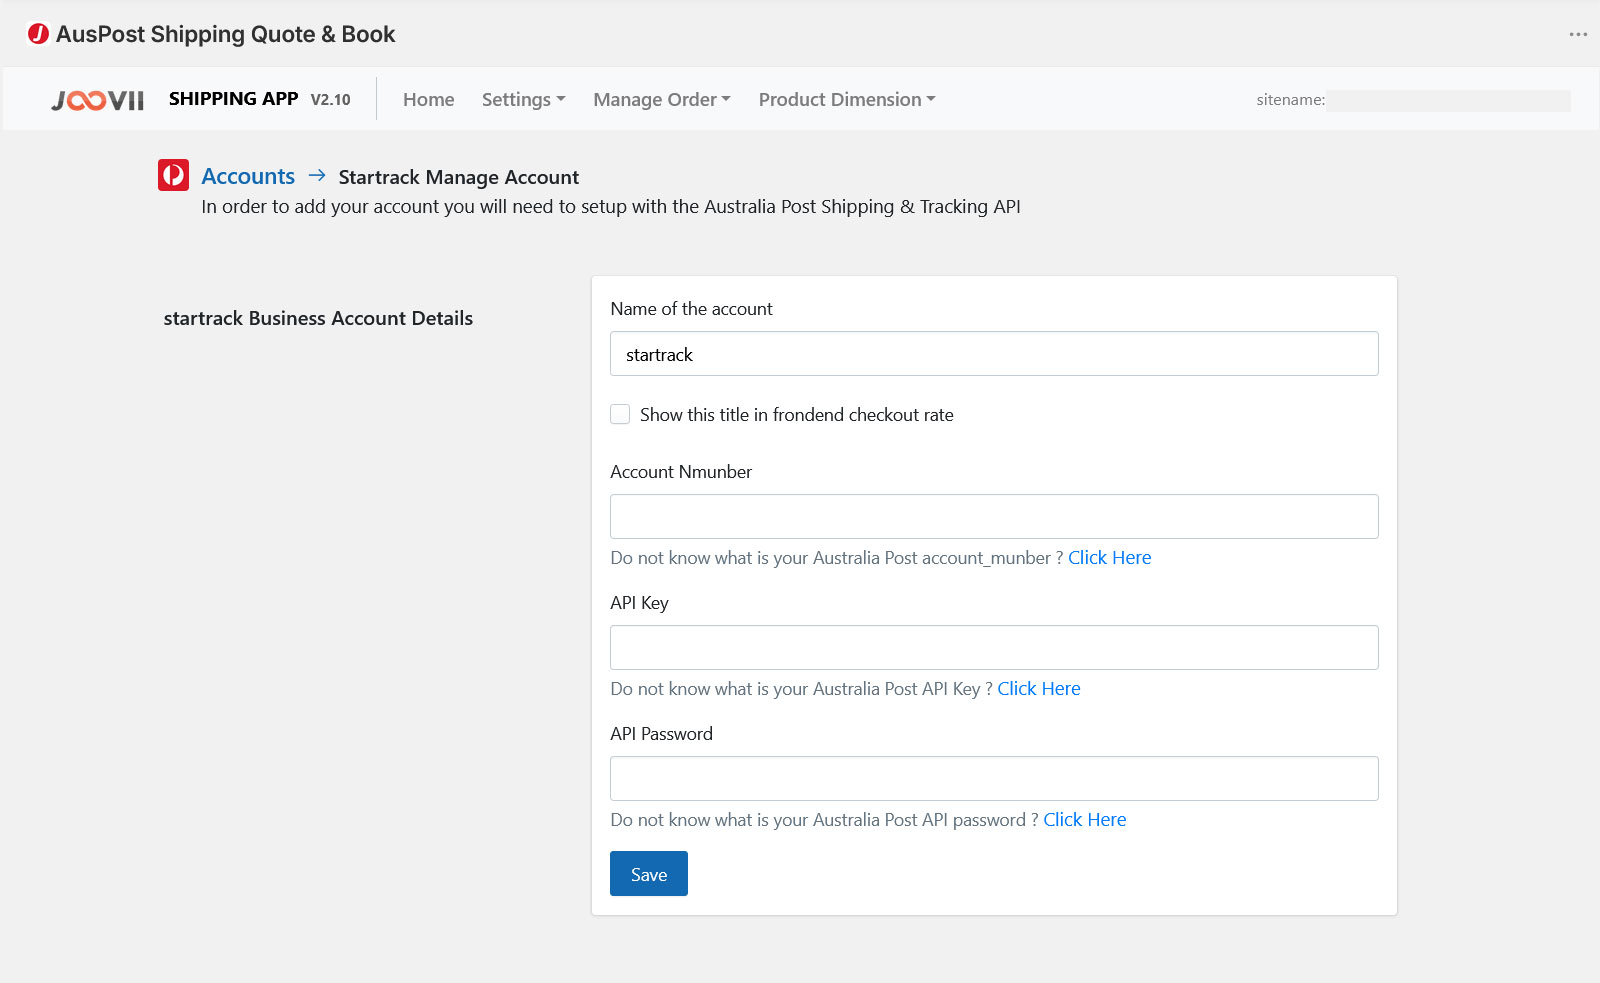Select the API Key text box
This screenshot has height=983, width=1600.
[x=994, y=648]
